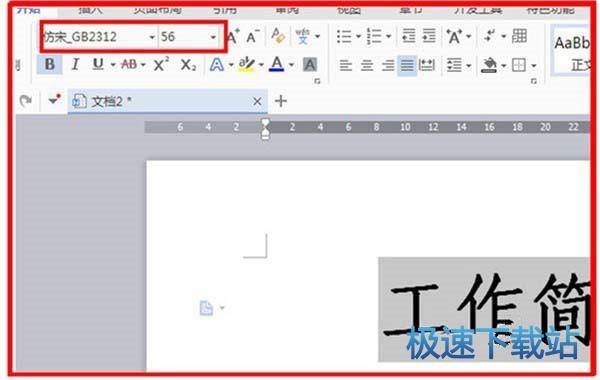Open the phonetic guide (pinyin) tool

point(303,36)
